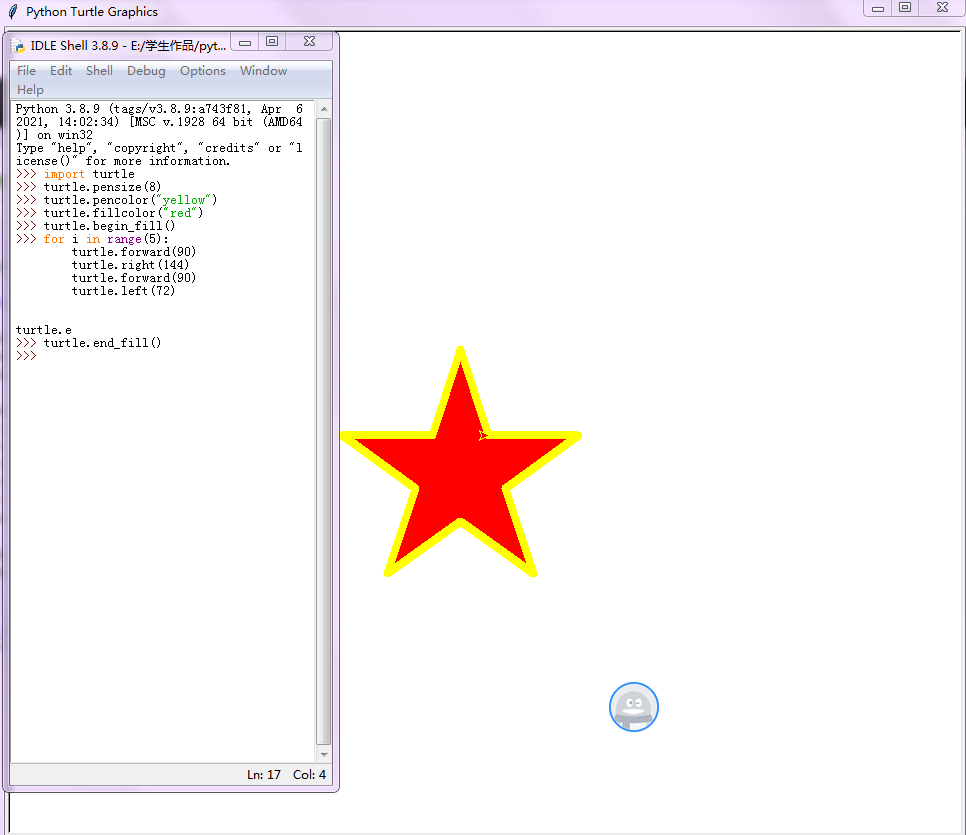Click the 'Ln: 17' status bar entry

[264, 775]
